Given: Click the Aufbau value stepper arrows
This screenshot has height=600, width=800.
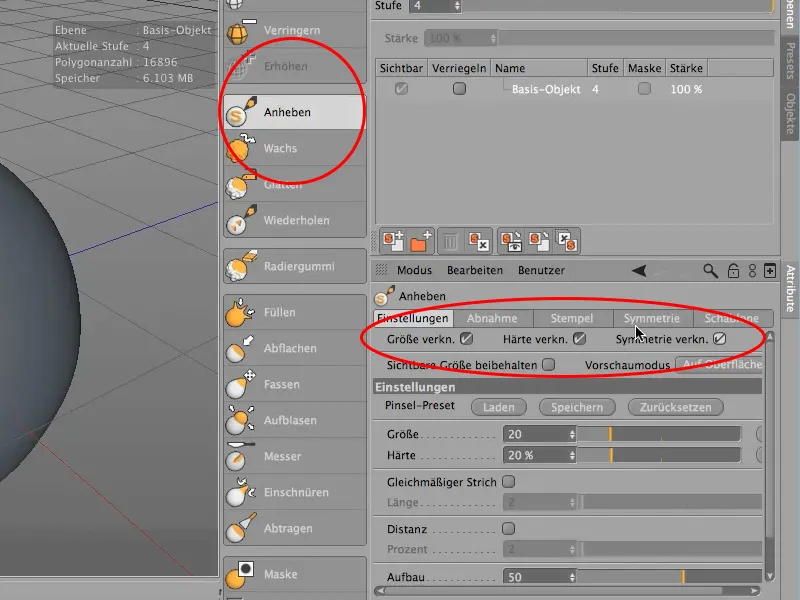Looking at the screenshot, I should [x=572, y=577].
